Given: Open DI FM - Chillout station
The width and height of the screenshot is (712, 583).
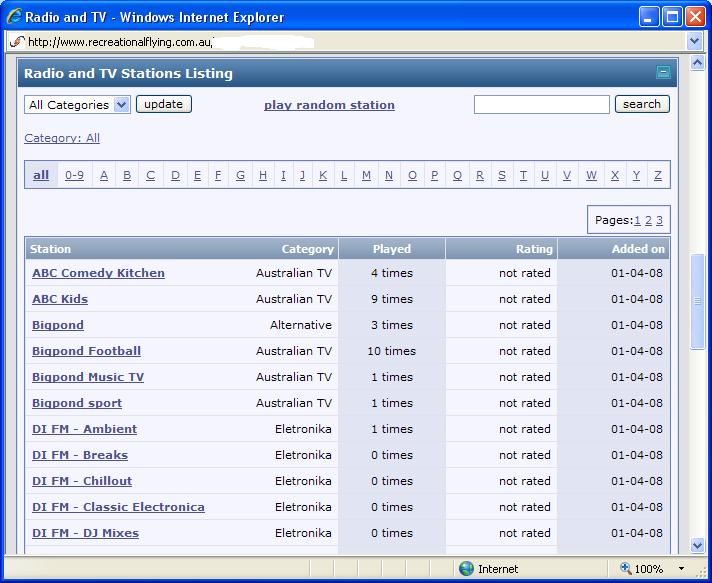Looking at the screenshot, I should (82, 481).
